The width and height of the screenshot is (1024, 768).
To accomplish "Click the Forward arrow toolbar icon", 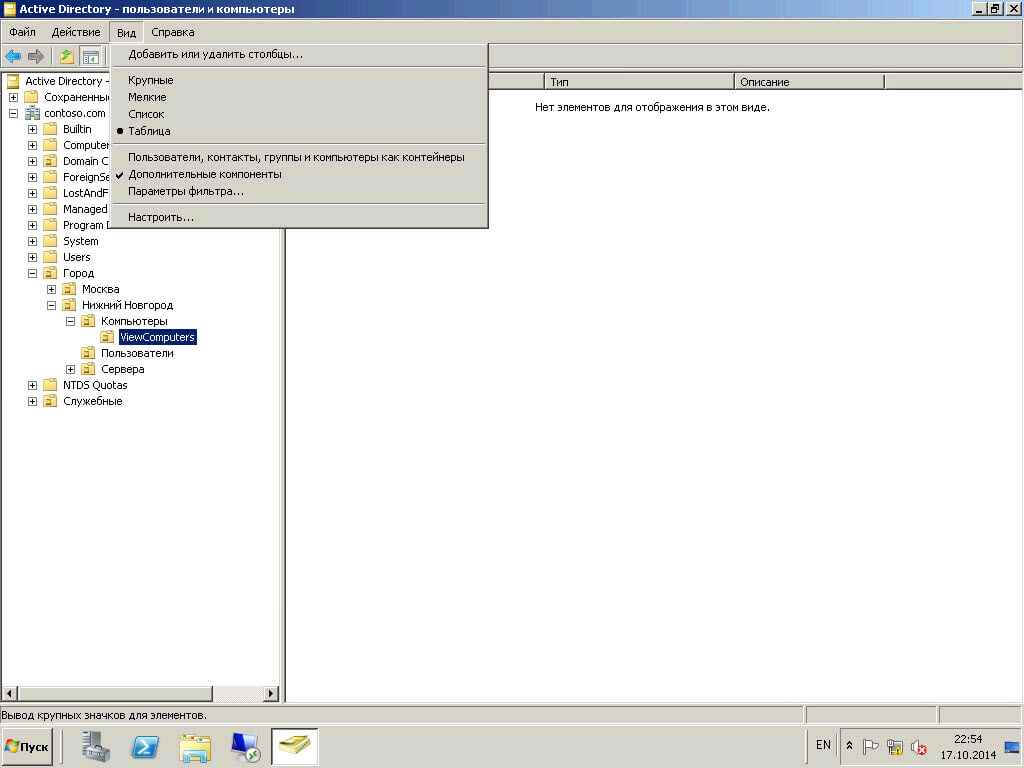I will 36,57.
